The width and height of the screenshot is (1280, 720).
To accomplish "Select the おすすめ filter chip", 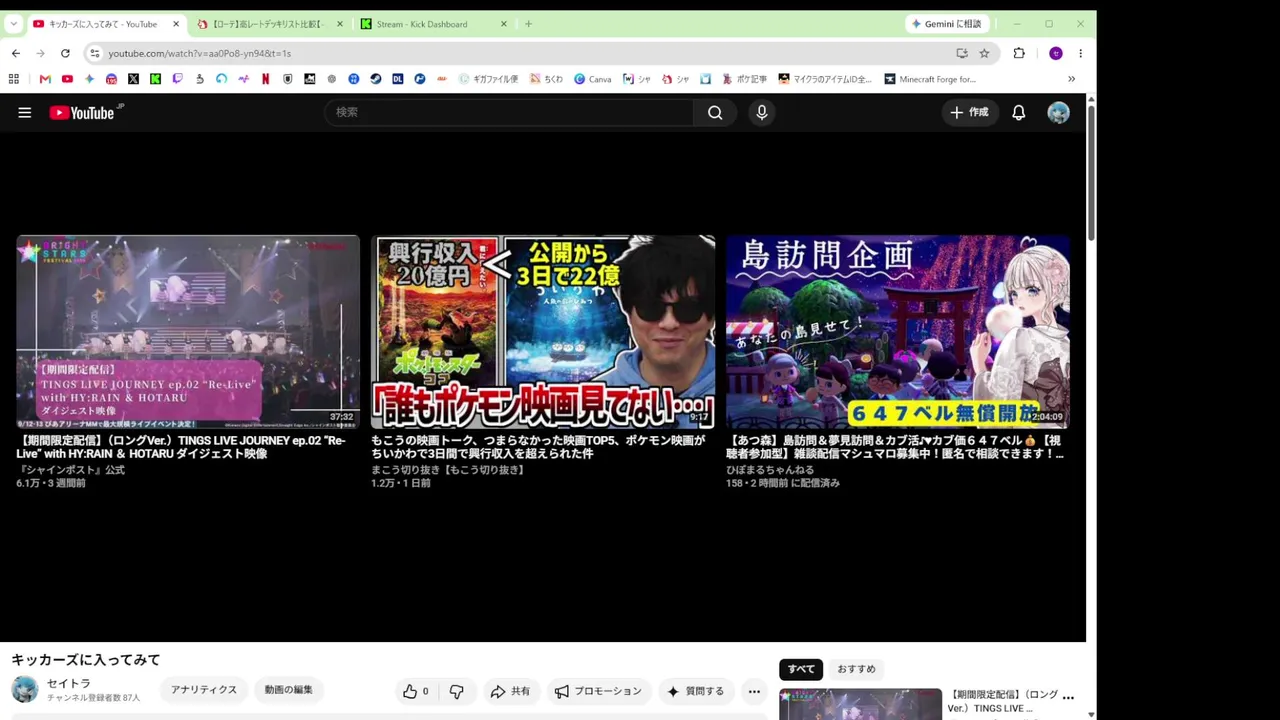I will [856, 669].
